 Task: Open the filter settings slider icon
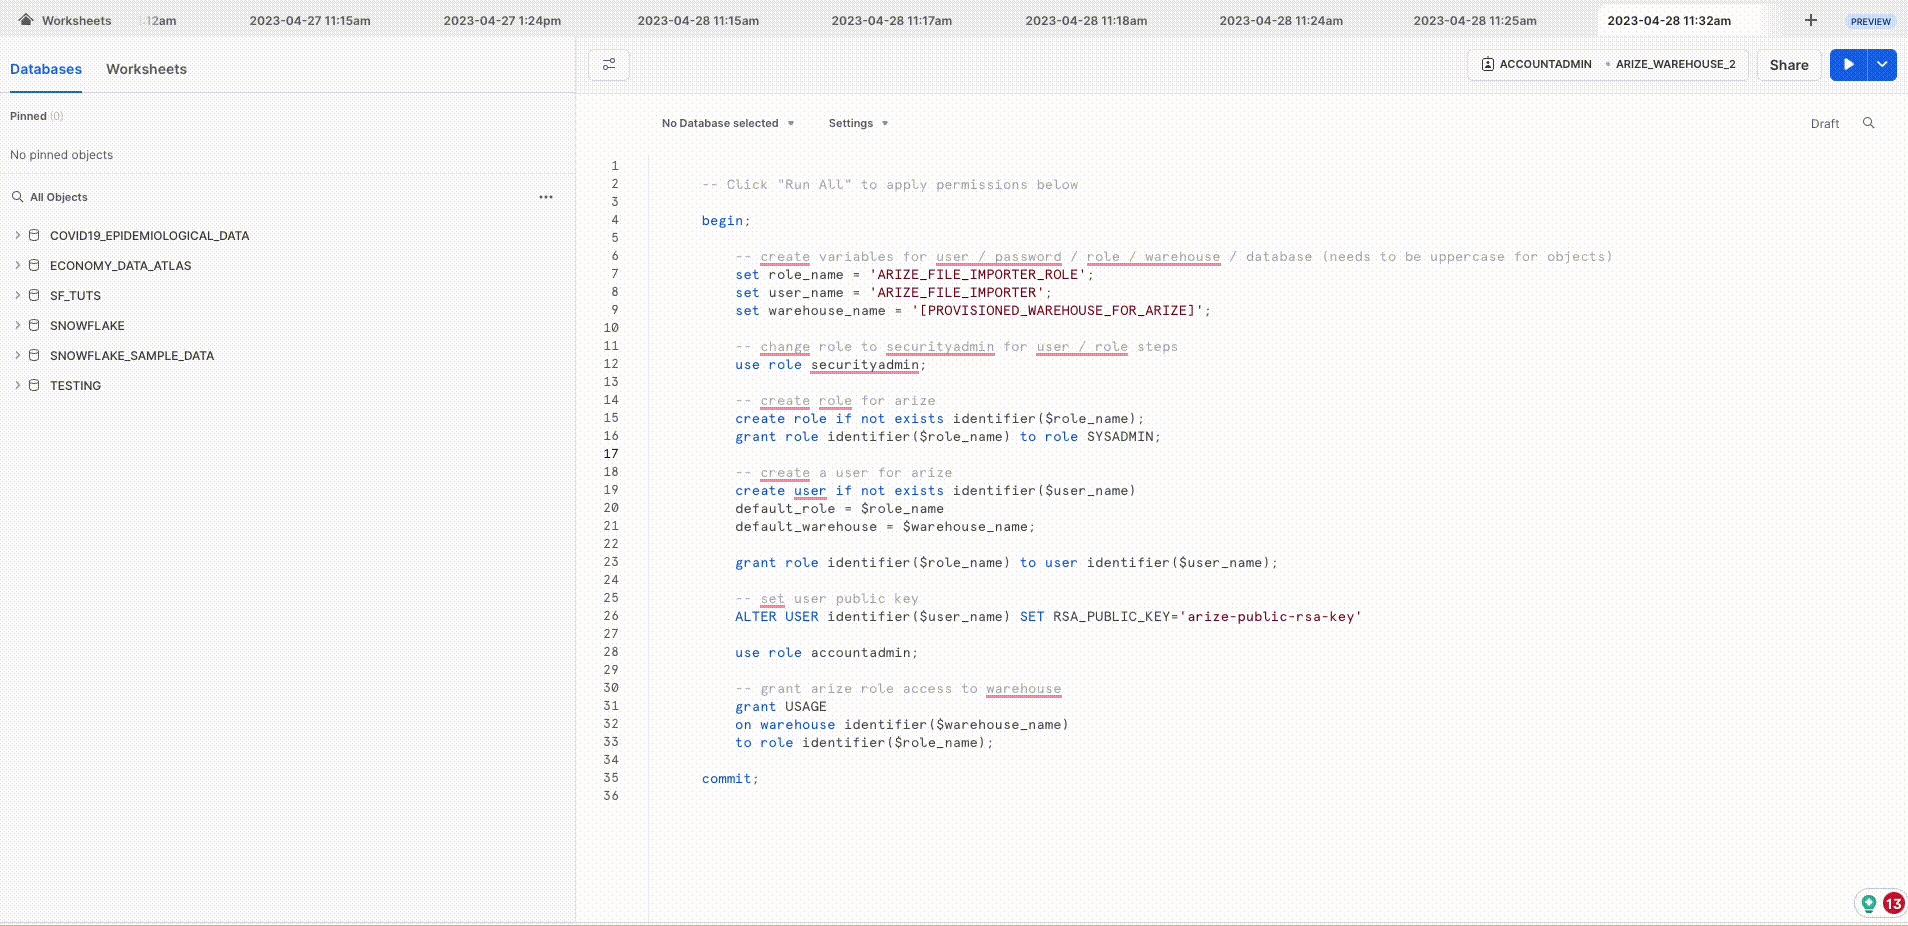click(609, 65)
